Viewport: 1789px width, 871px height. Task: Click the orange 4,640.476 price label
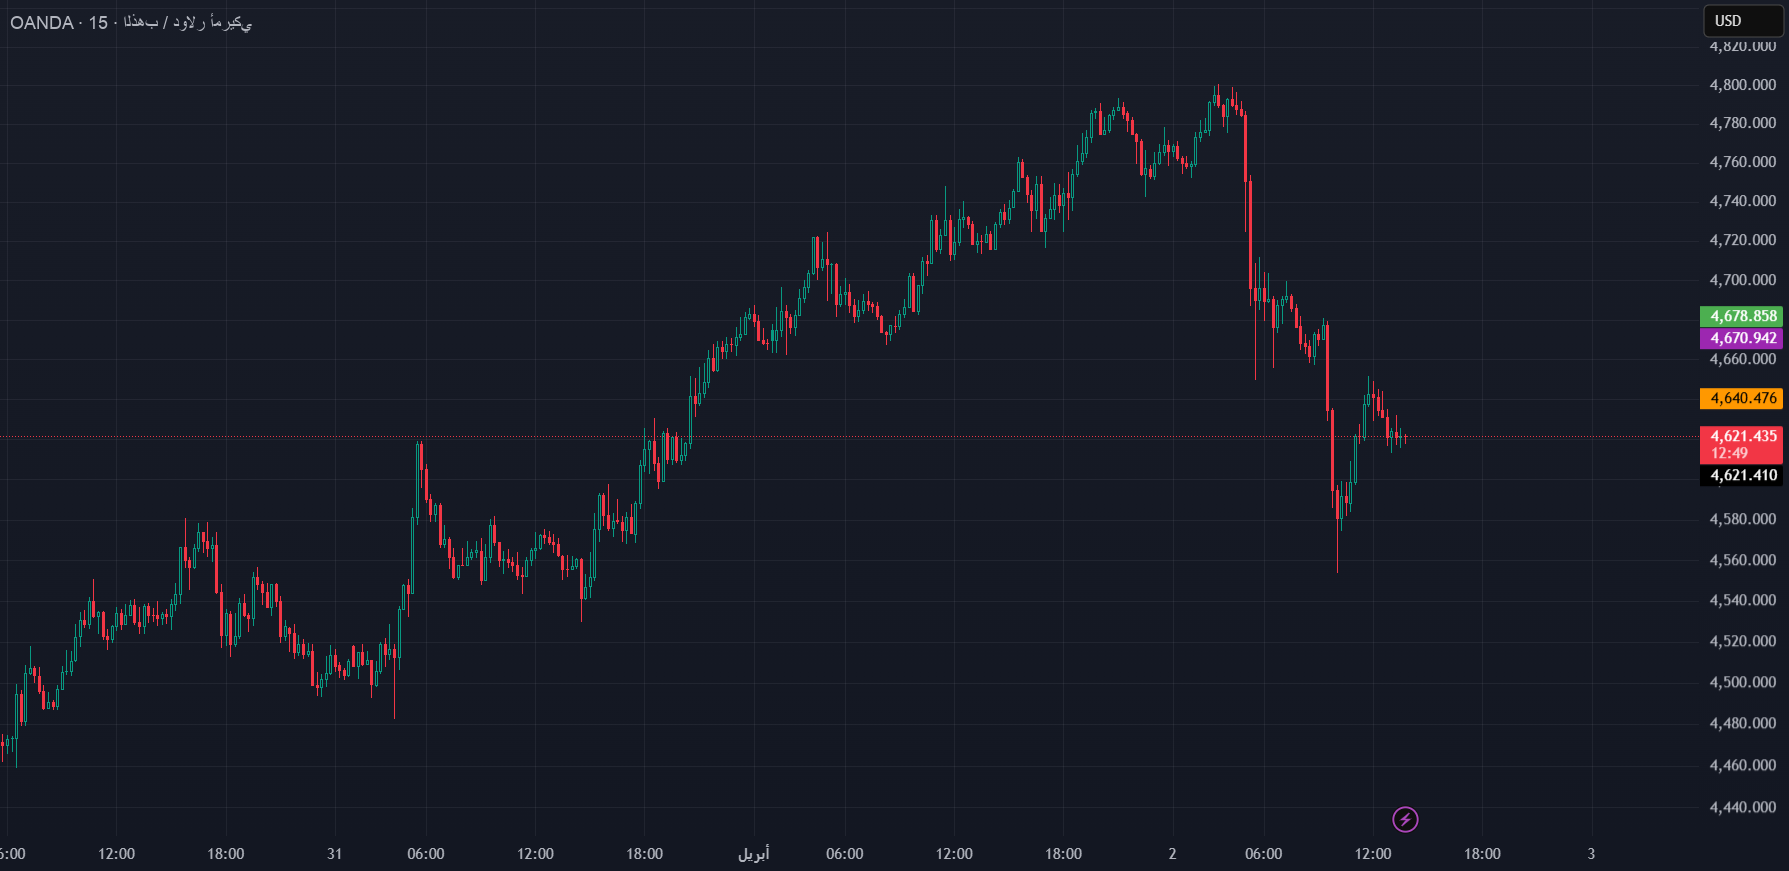tap(1741, 398)
